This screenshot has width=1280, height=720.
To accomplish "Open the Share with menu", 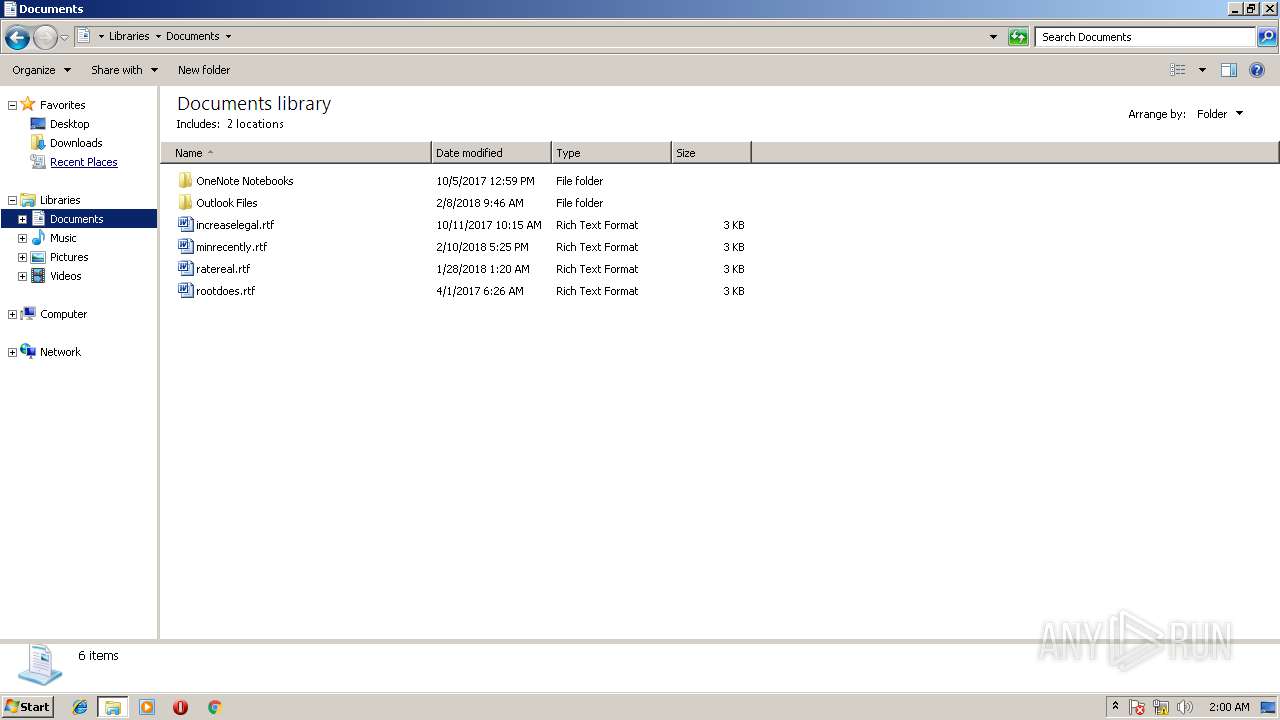I will (124, 70).
